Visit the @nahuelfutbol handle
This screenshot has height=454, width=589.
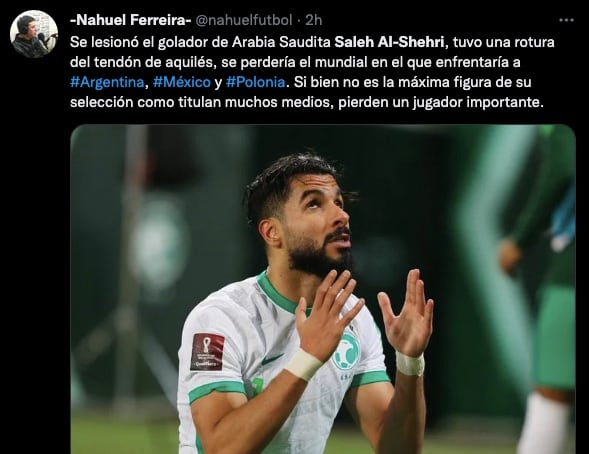pyautogui.click(x=244, y=20)
